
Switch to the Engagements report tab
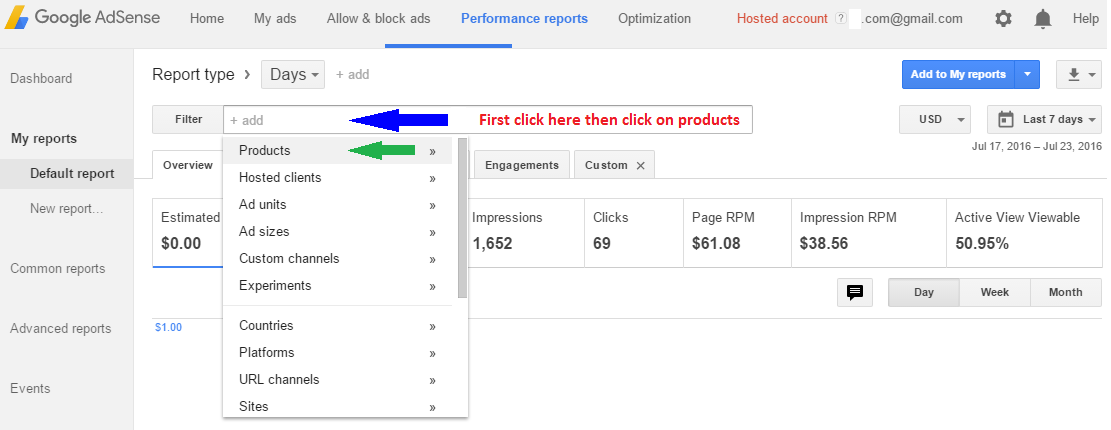click(x=522, y=165)
